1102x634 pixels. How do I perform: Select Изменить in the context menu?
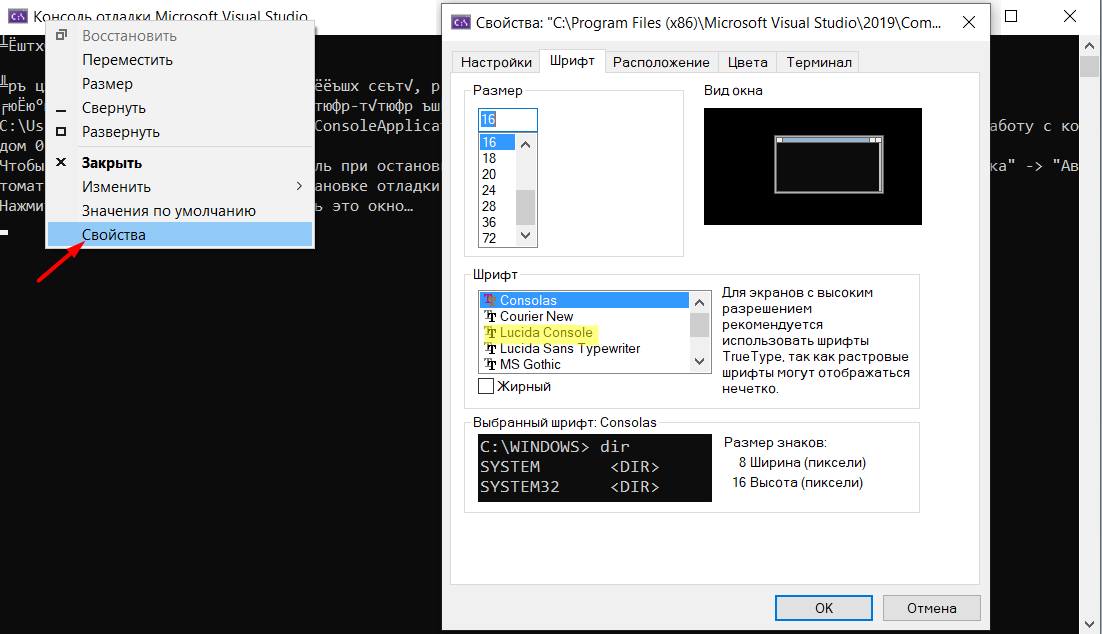click(x=180, y=187)
